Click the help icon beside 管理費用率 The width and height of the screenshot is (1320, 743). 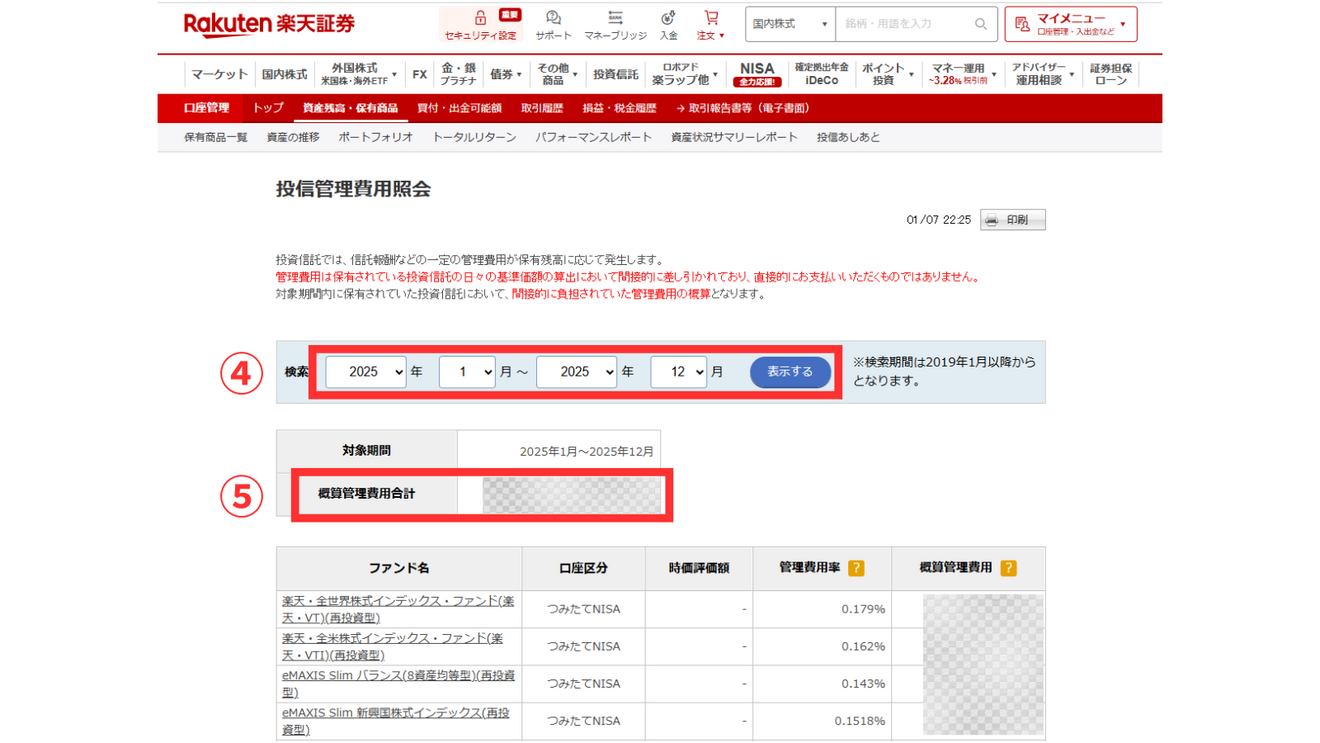(856, 568)
